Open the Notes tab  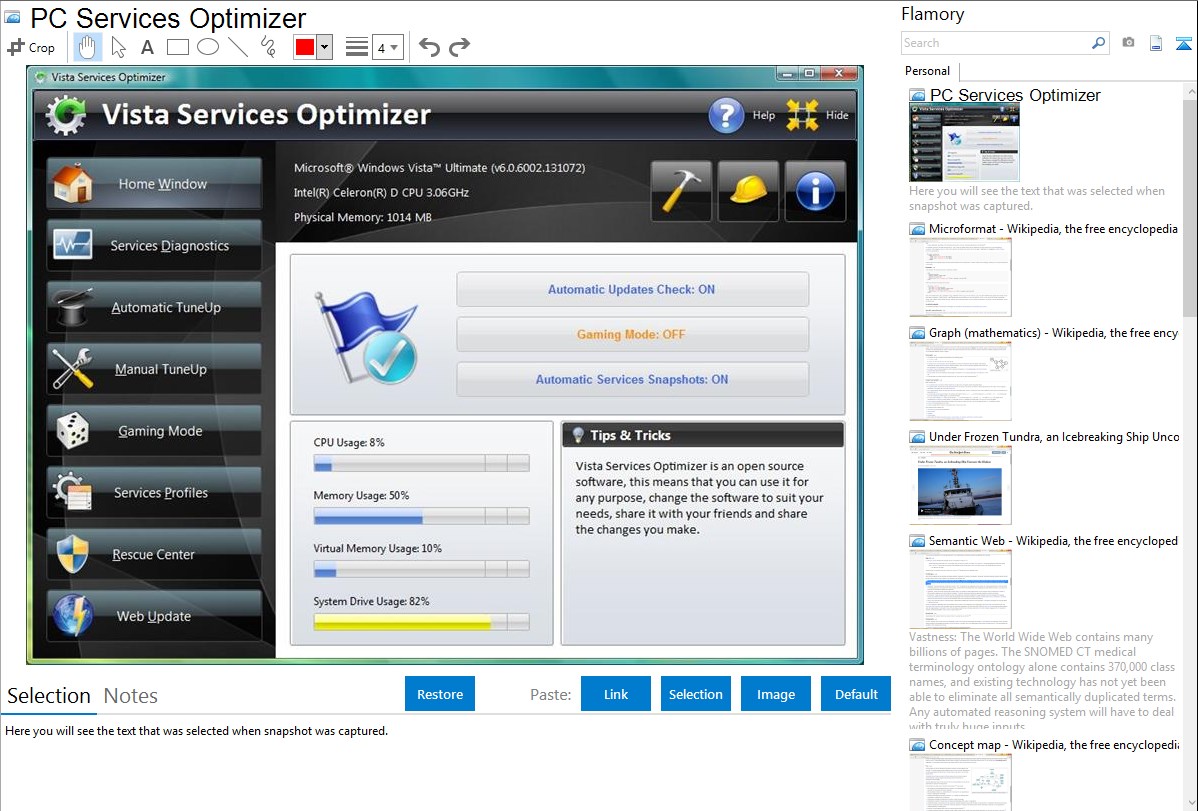131,696
